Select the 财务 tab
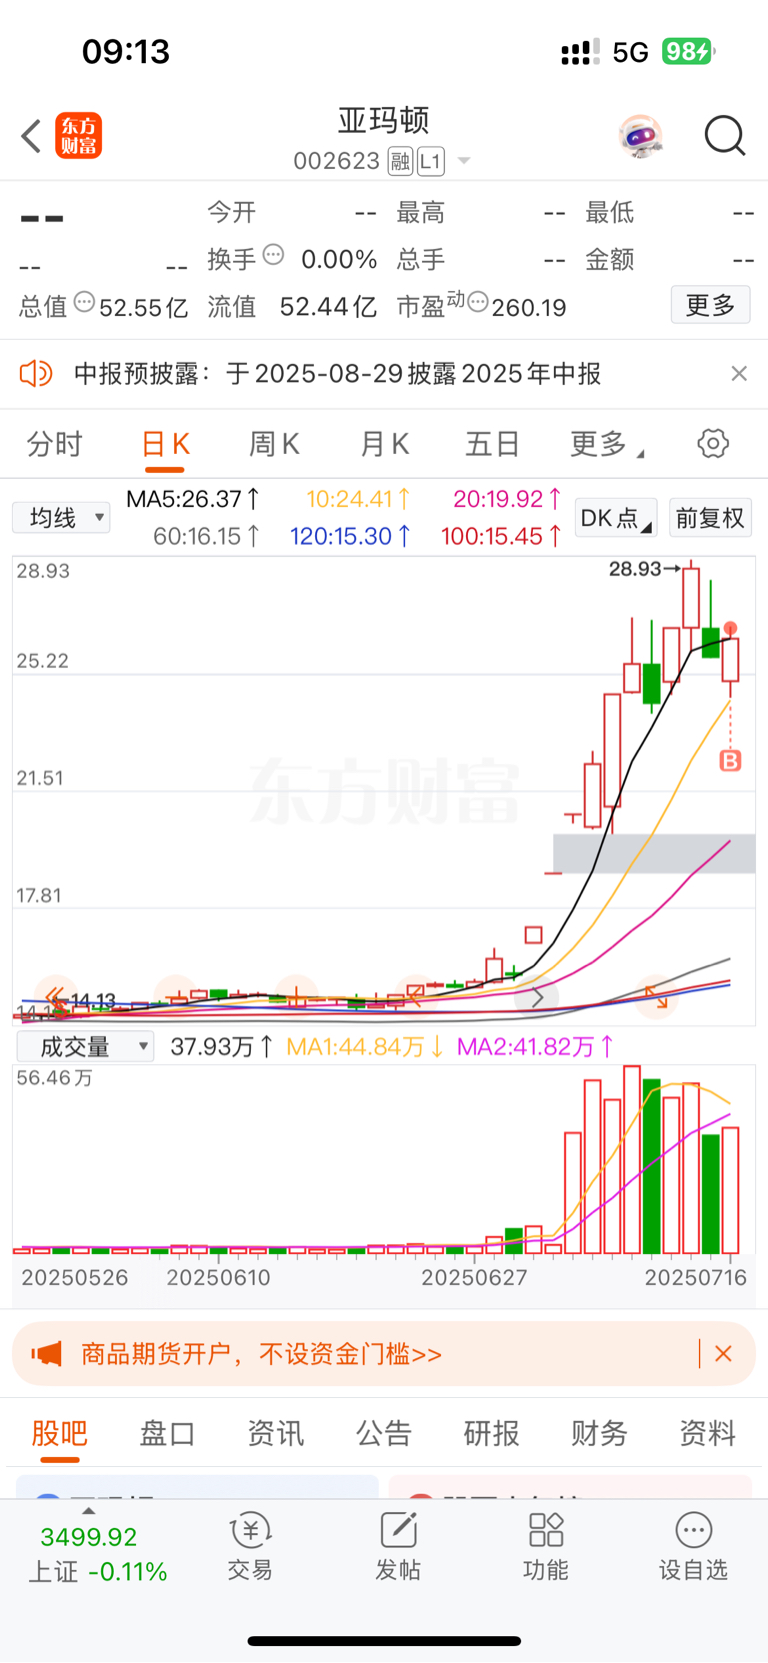 click(x=599, y=1433)
